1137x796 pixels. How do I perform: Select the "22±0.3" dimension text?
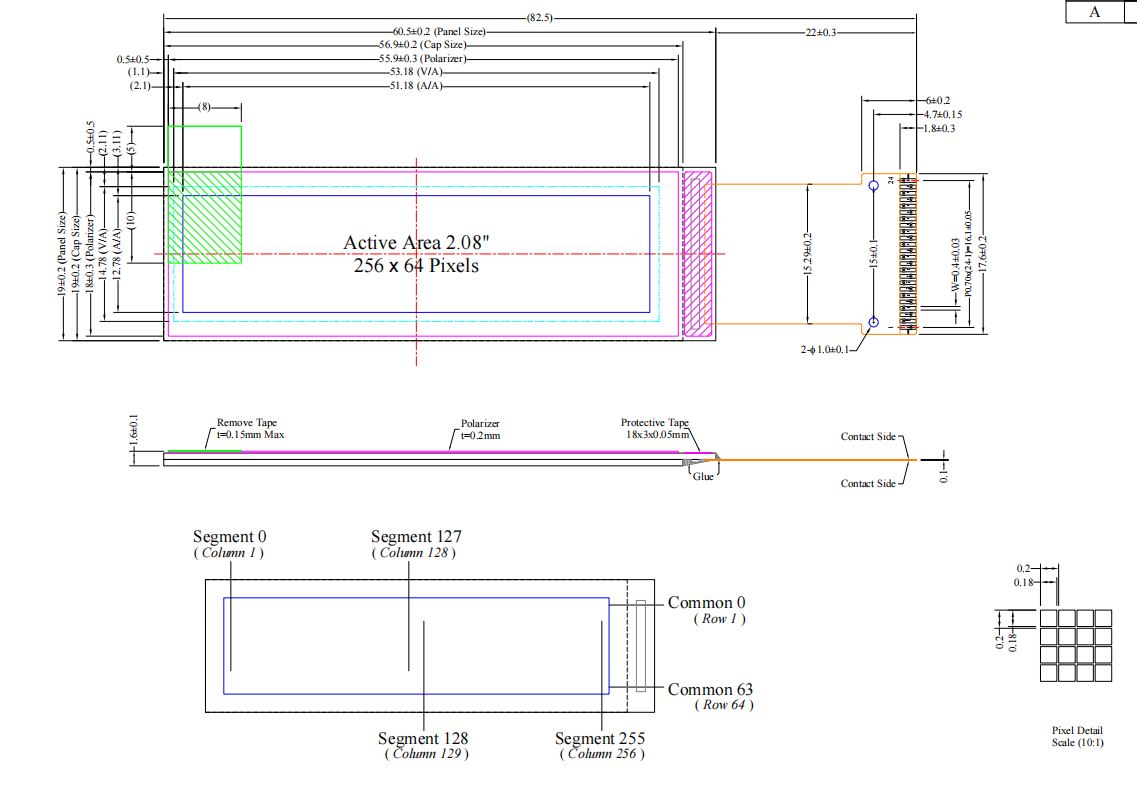tap(820, 33)
